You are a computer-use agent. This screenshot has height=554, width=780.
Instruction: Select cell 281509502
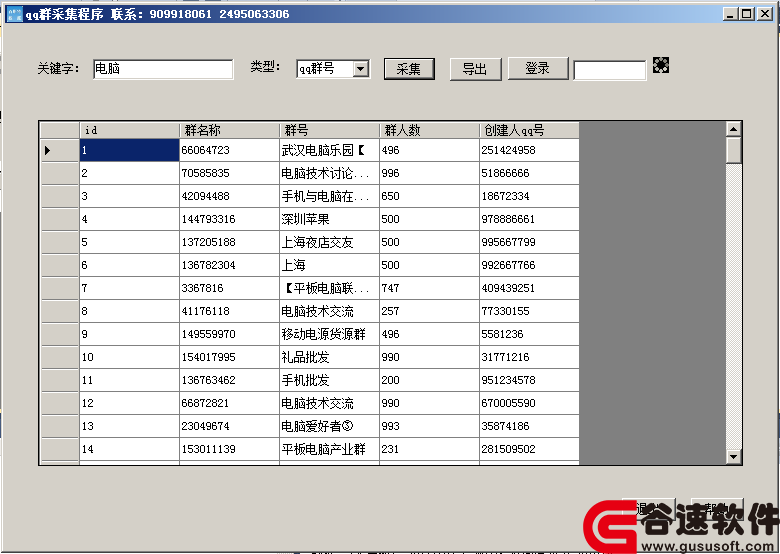click(529, 449)
